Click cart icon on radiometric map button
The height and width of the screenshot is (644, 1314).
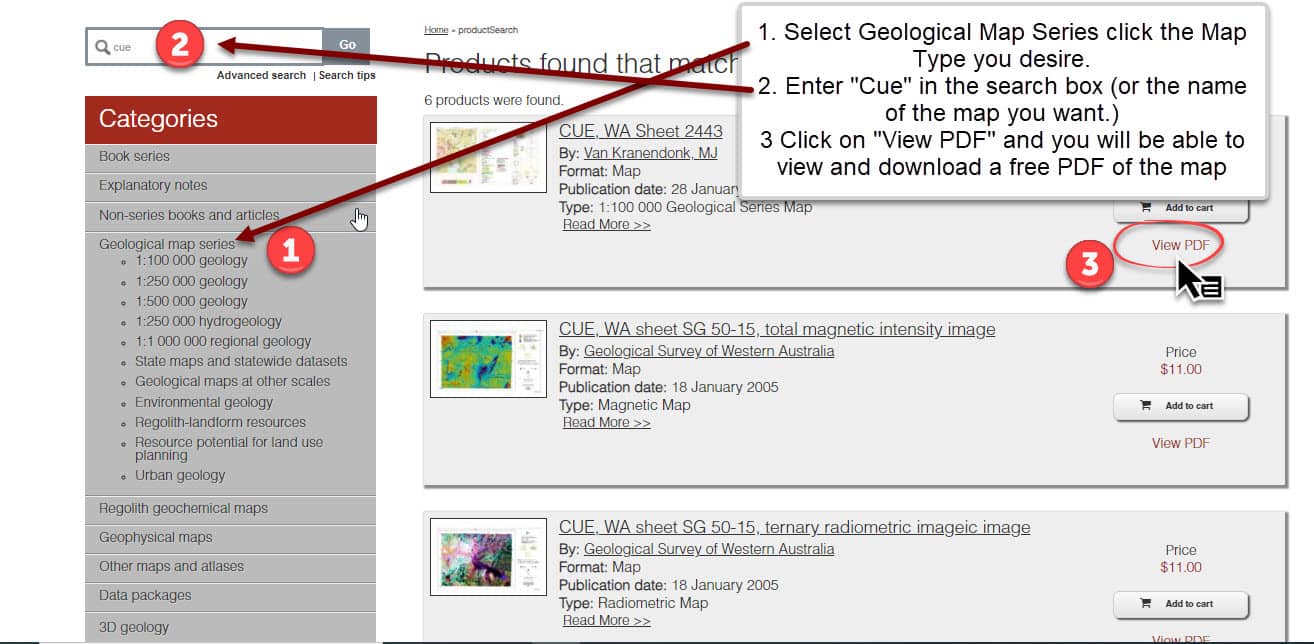(1145, 604)
